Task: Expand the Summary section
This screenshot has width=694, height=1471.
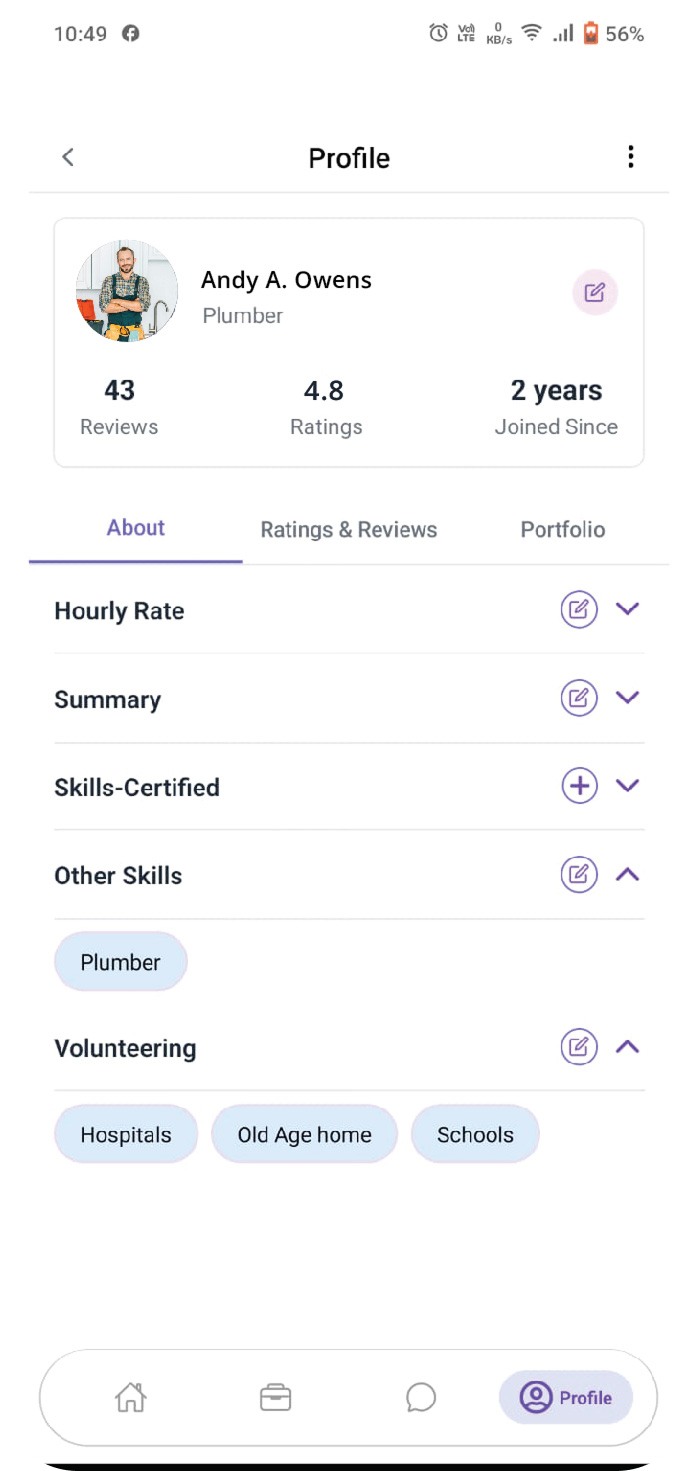Action: click(x=627, y=697)
